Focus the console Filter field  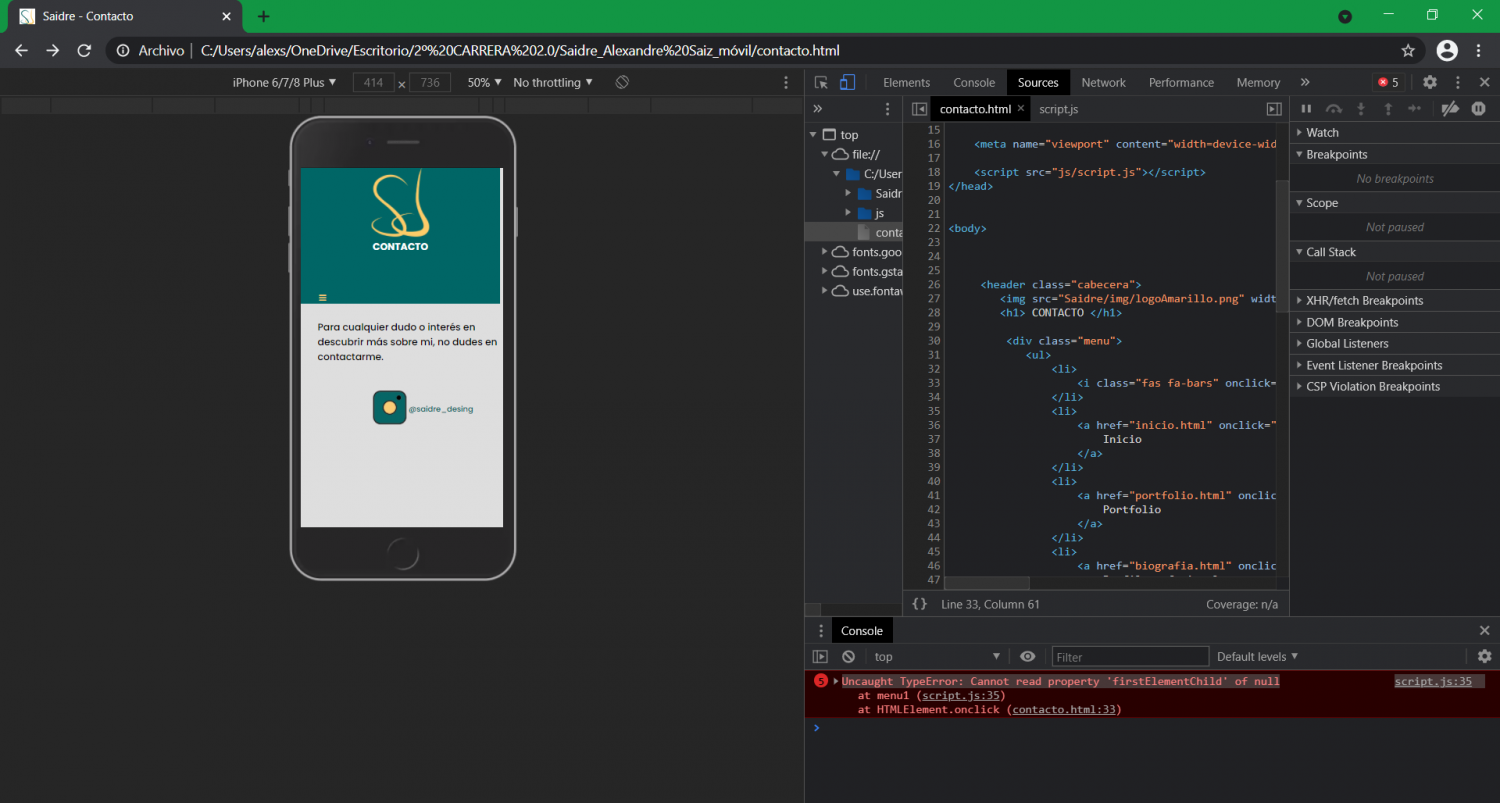pos(1130,657)
